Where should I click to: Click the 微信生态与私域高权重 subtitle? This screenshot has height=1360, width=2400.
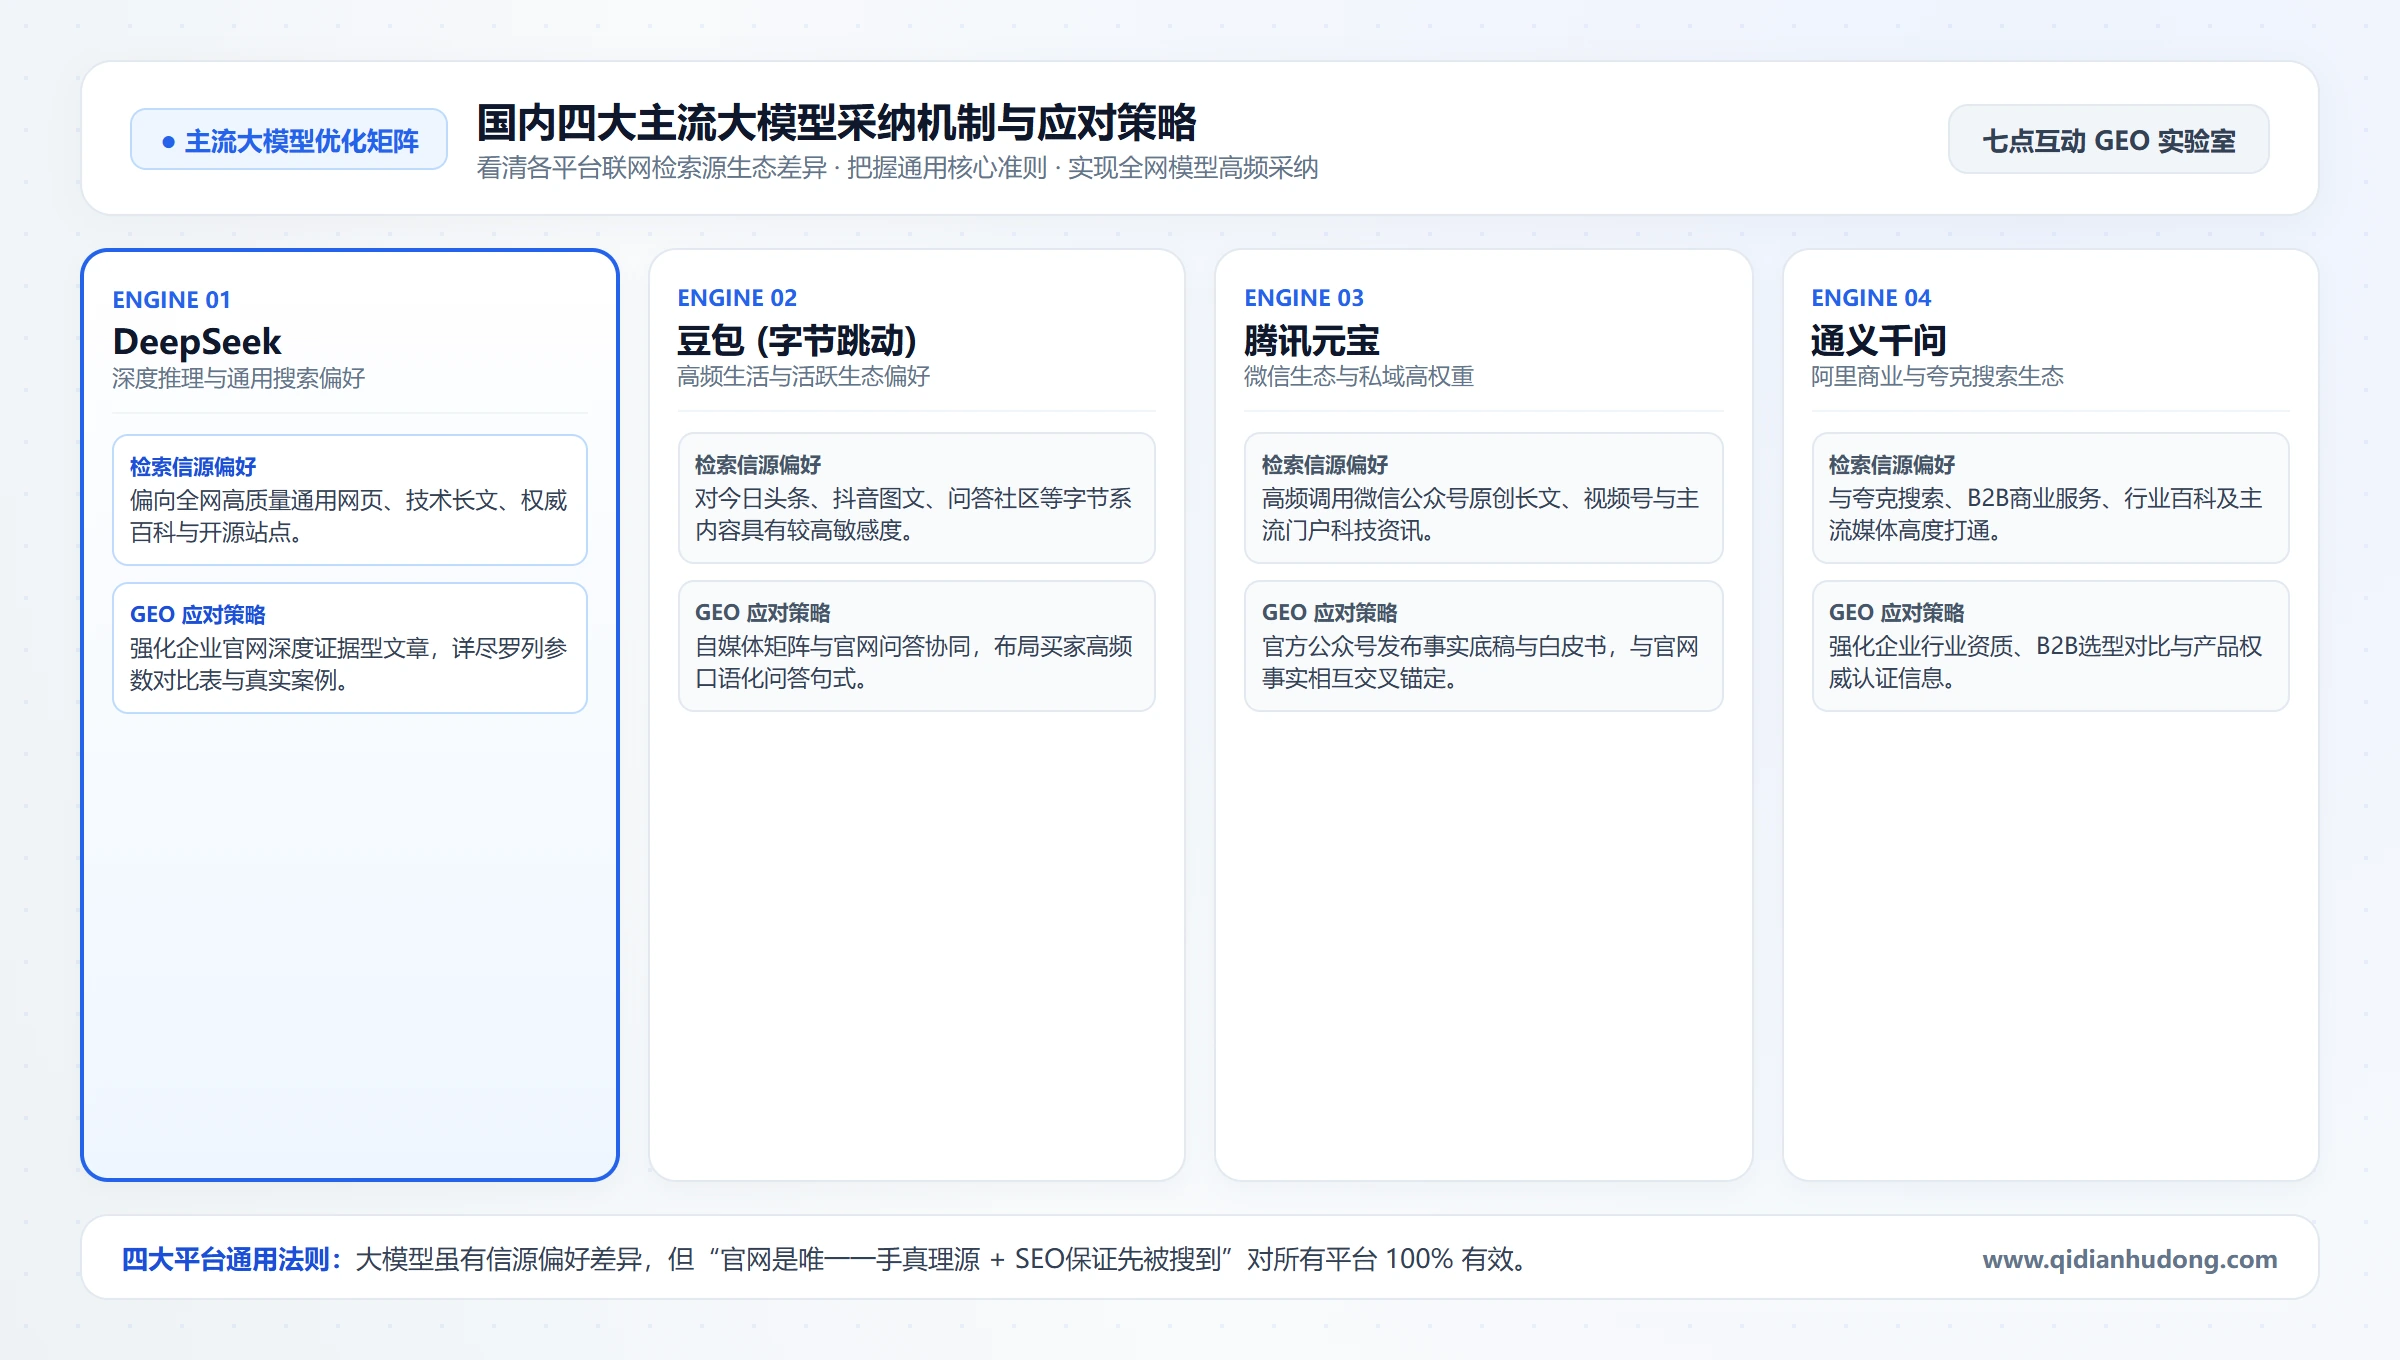(1359, 376)
